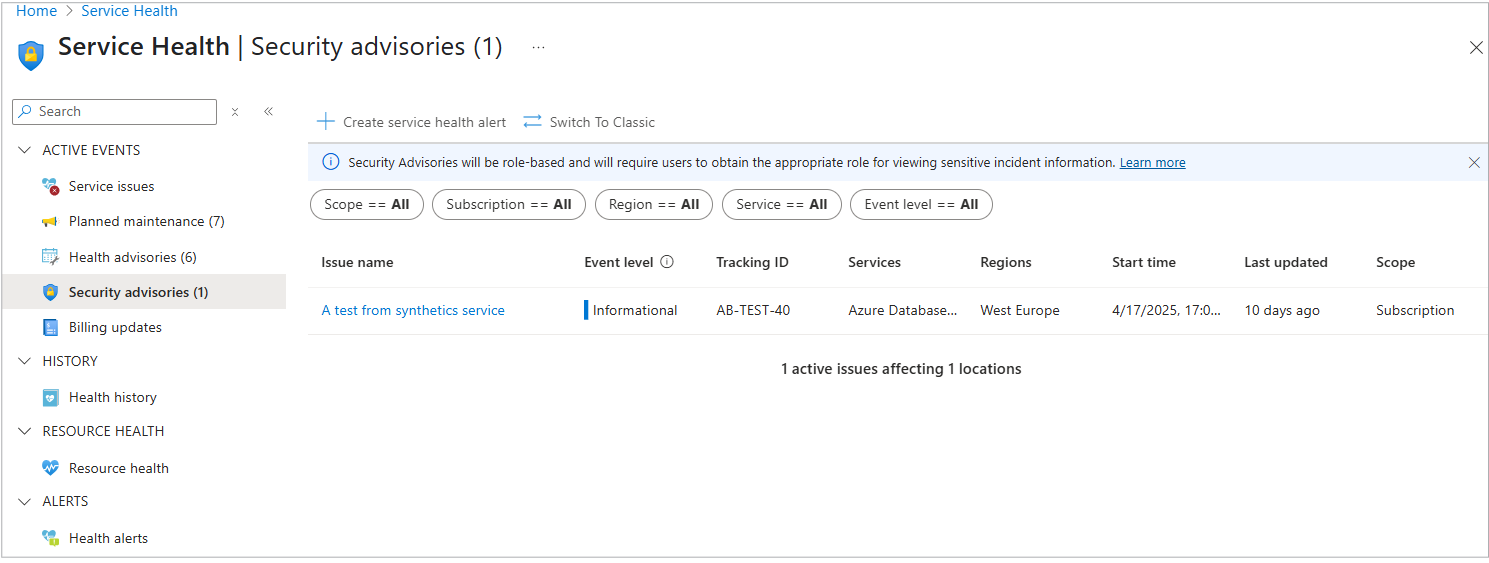Screen dimensions: 1489x563
Task: Click the Service issues heart icon
Action: [51, 187]
